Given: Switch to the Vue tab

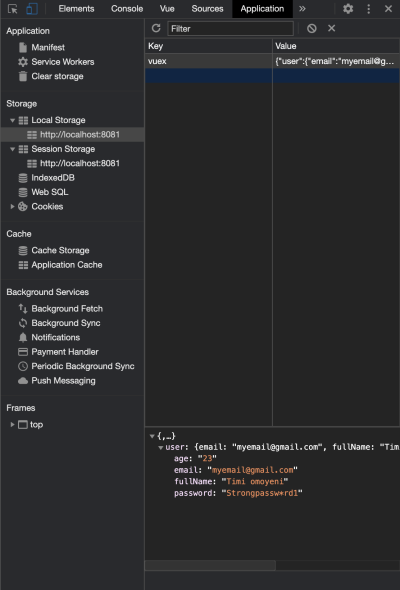Looking at the screenshot, I should coord(167,9).
